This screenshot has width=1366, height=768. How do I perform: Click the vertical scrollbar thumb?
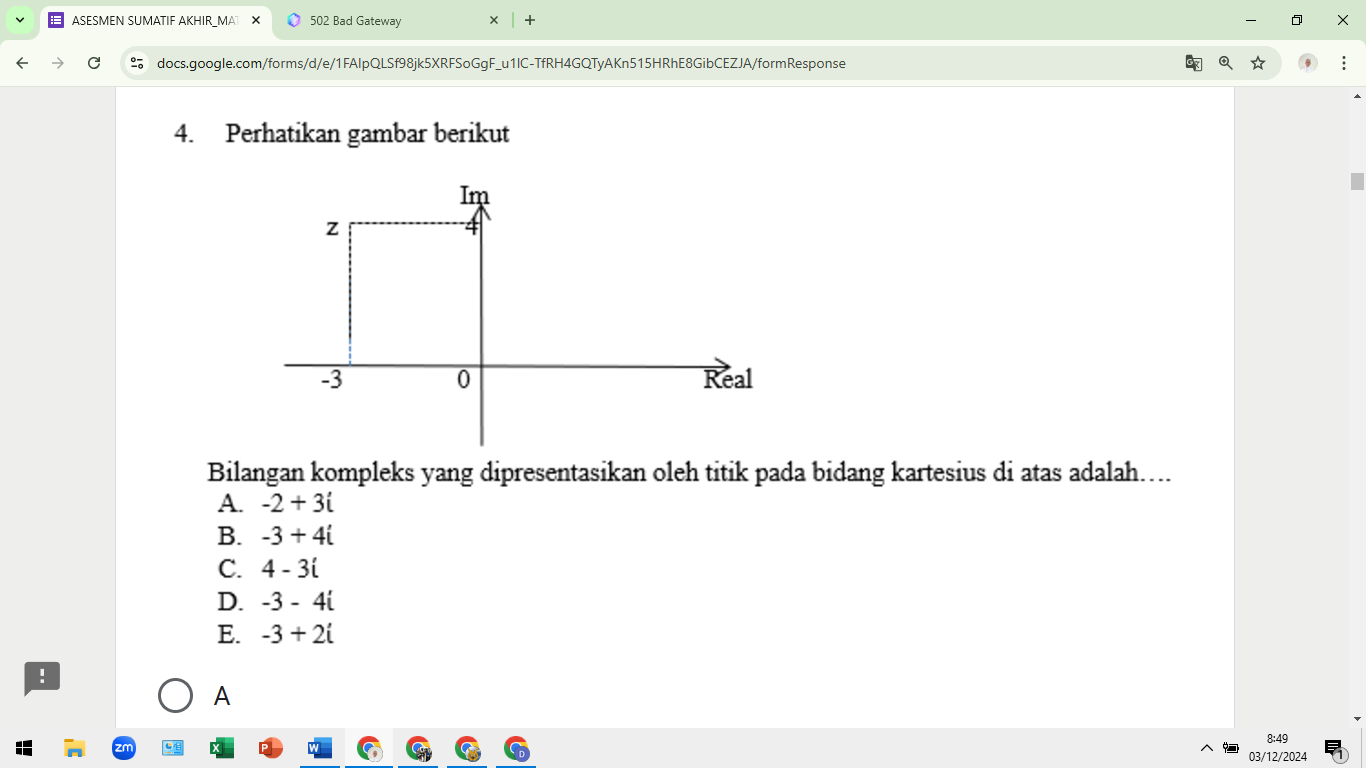click(1357, 181)
